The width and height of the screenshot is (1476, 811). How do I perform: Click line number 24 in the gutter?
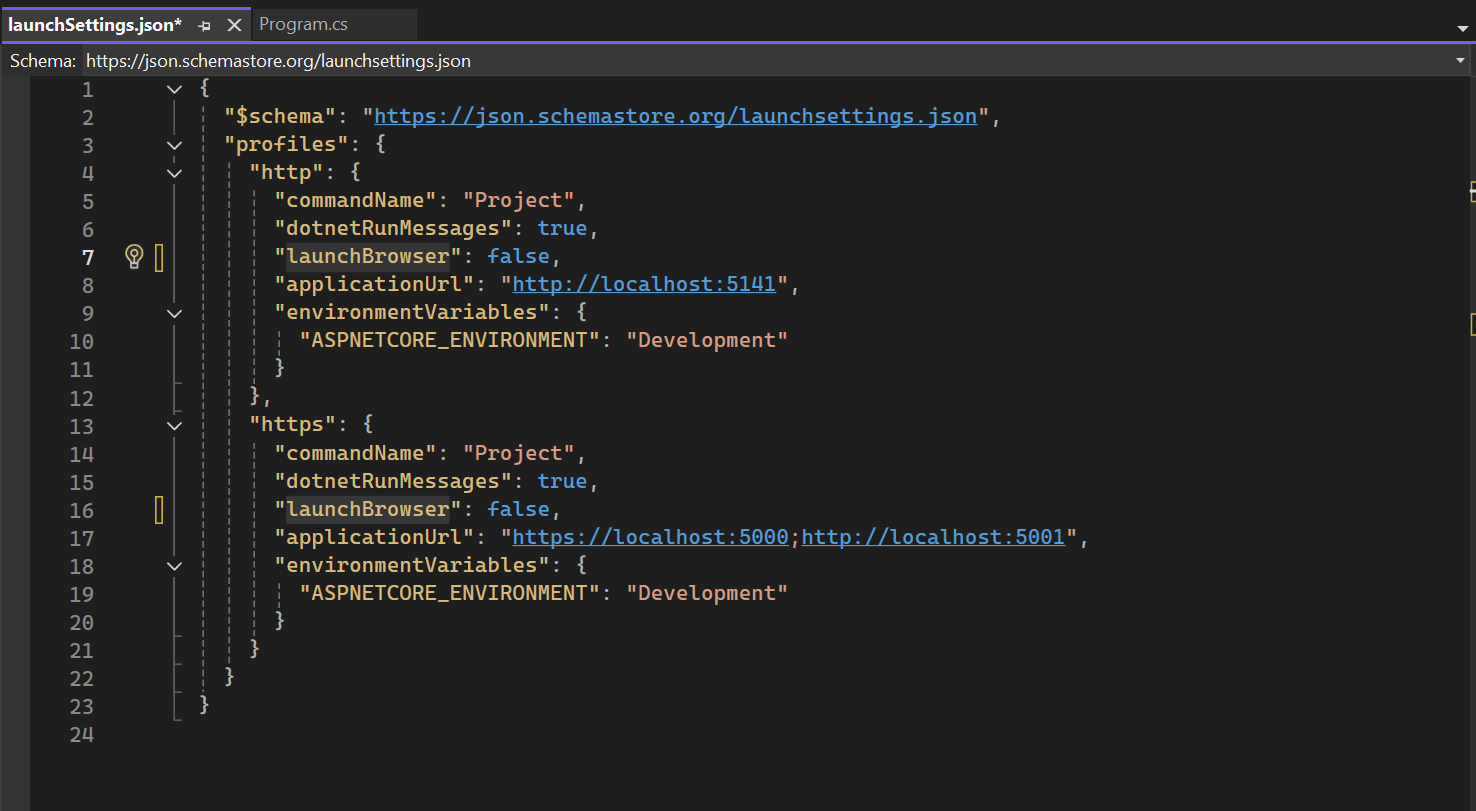81,734
